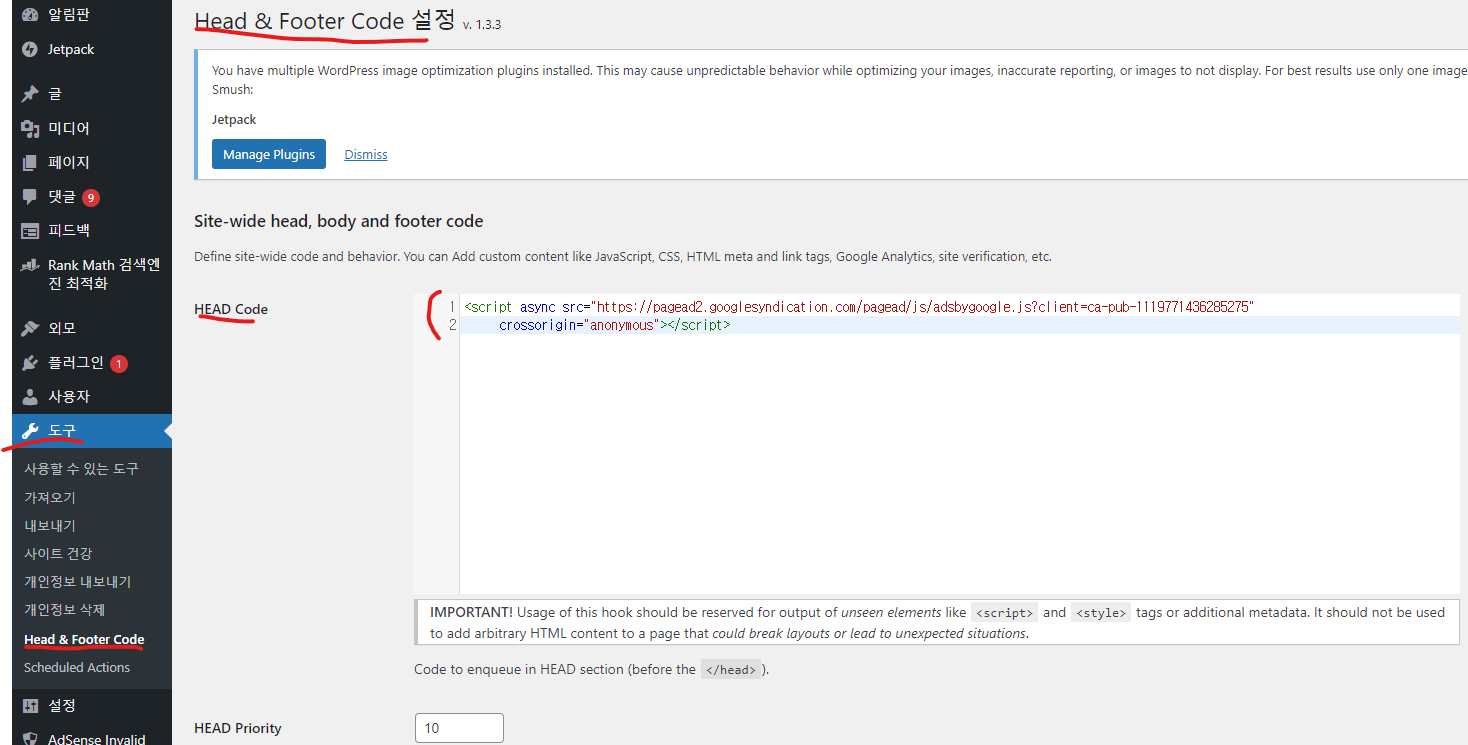The image size is (1468, 745).
Task: Click the Jetpack text in notice
Action: pos(234,119)
